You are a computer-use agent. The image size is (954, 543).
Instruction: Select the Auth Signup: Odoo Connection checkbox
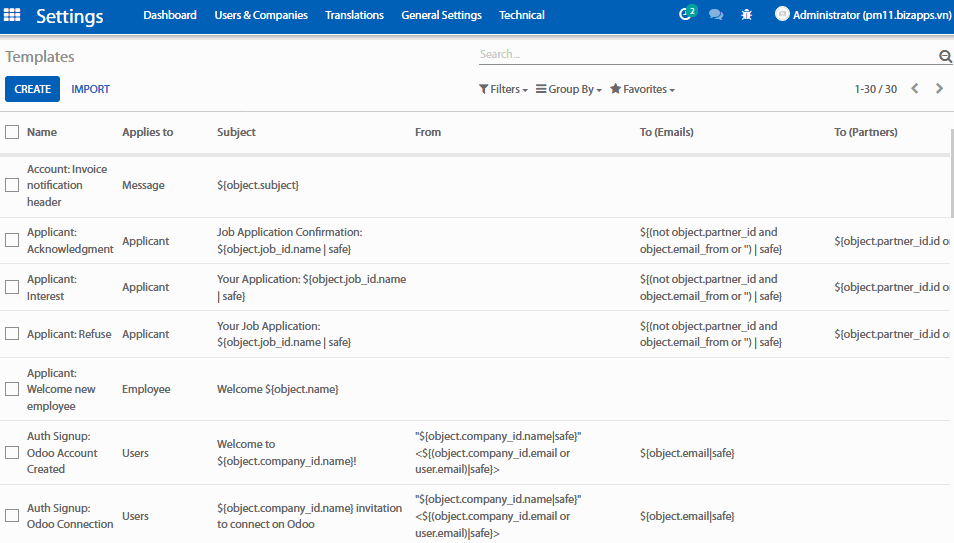[x=12, y=516]
